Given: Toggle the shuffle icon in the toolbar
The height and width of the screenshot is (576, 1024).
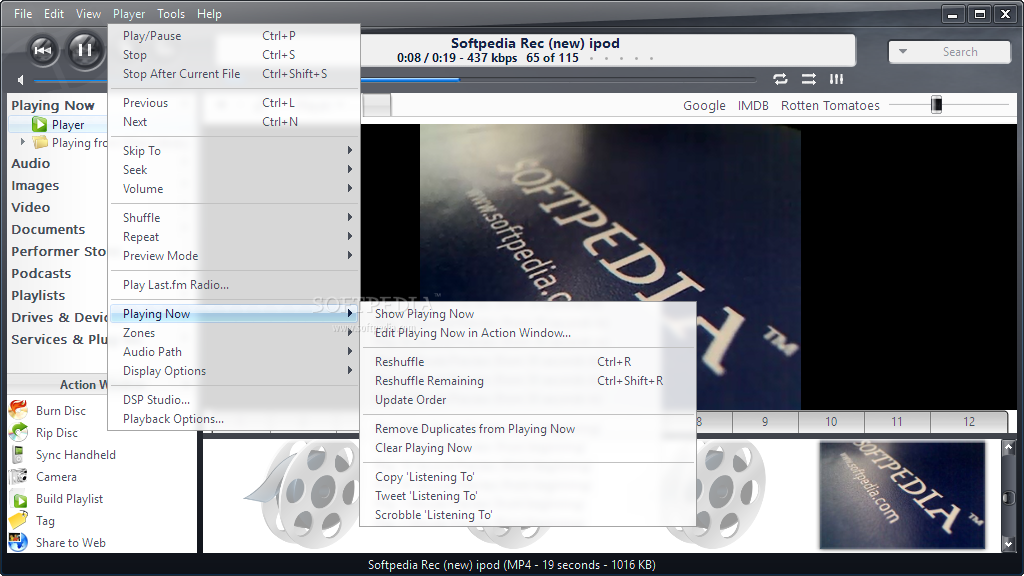Looking at the screenshot, I should click(808, 79).
